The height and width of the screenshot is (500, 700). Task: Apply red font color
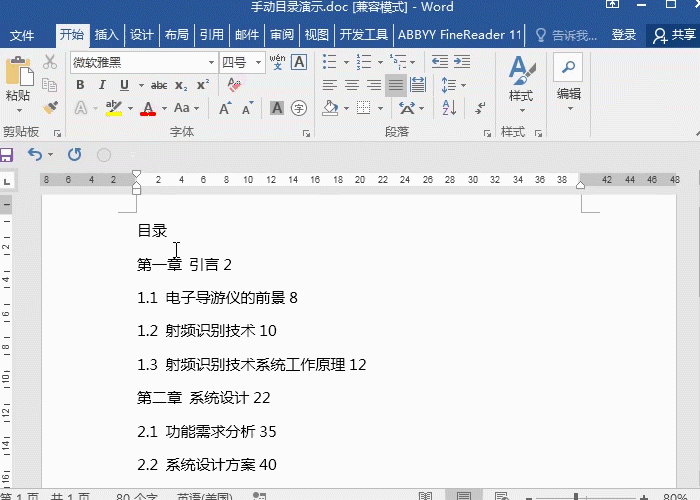148,108
